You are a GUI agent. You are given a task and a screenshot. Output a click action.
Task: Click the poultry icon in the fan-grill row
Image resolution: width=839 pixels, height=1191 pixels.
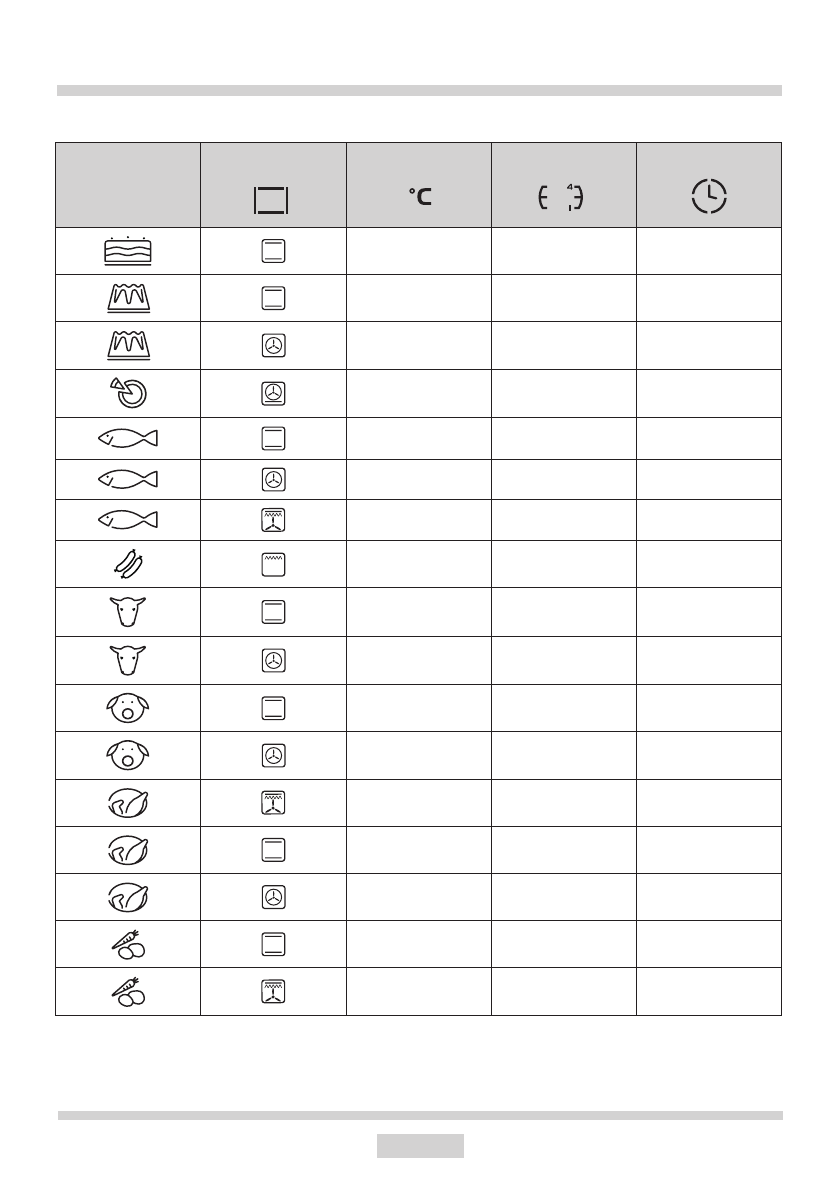click(127, 802)
